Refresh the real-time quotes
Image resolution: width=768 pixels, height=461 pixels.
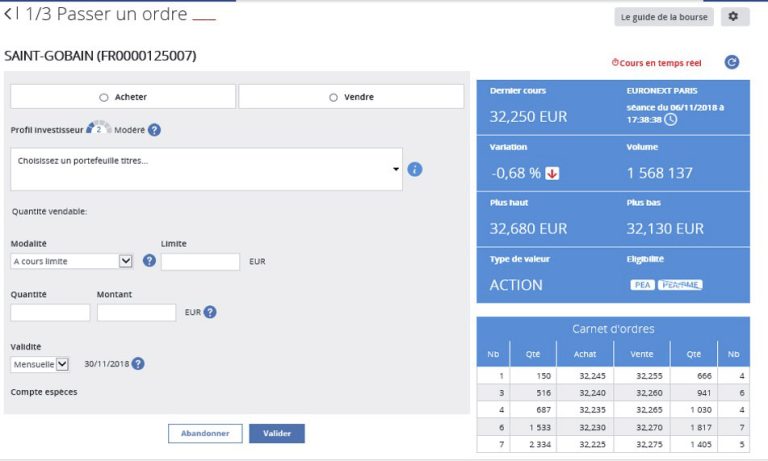pos(732,62)
